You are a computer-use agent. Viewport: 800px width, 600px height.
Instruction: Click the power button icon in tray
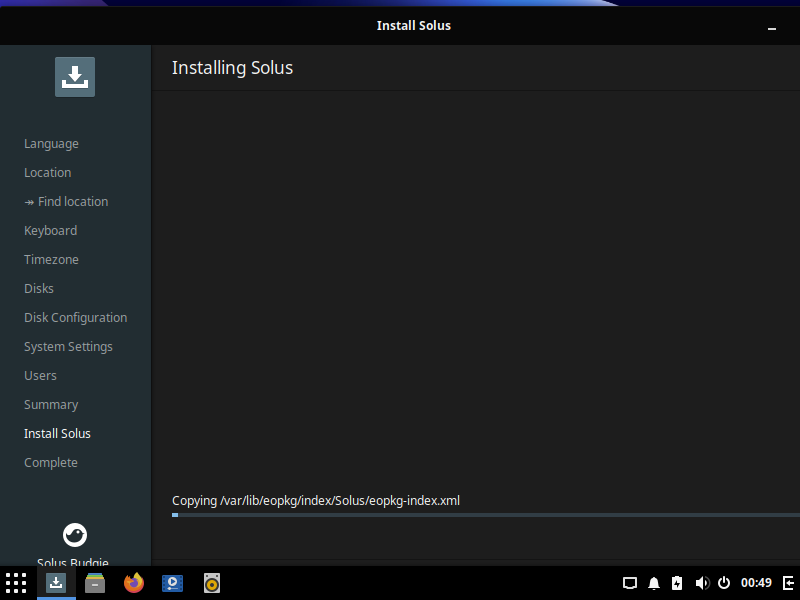pyautogui.click(x=724, y=583)
